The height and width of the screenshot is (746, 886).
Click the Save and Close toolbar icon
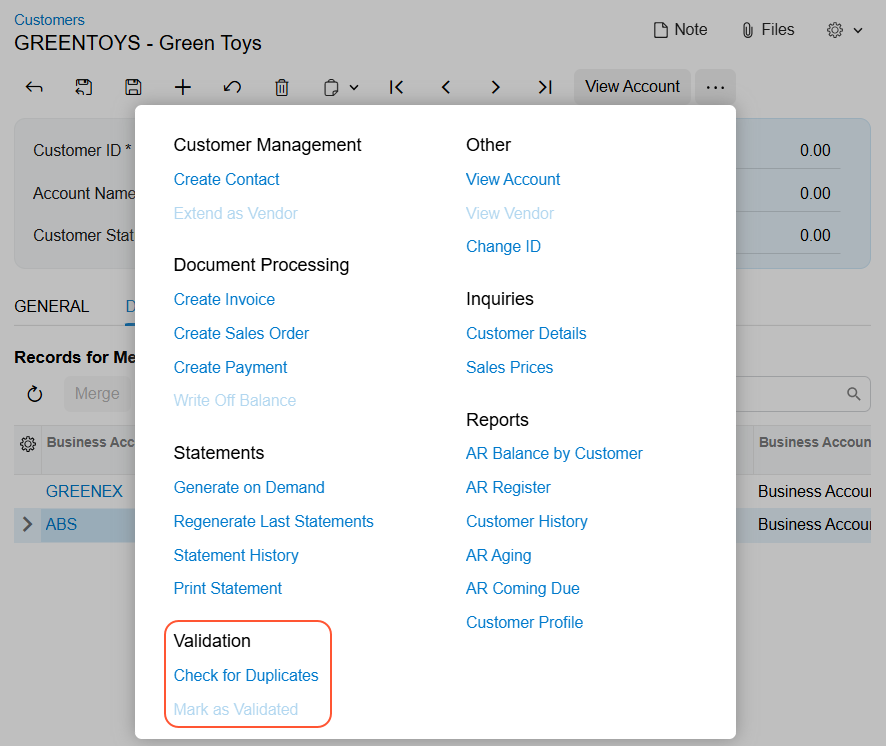click(x=84, y=87)
